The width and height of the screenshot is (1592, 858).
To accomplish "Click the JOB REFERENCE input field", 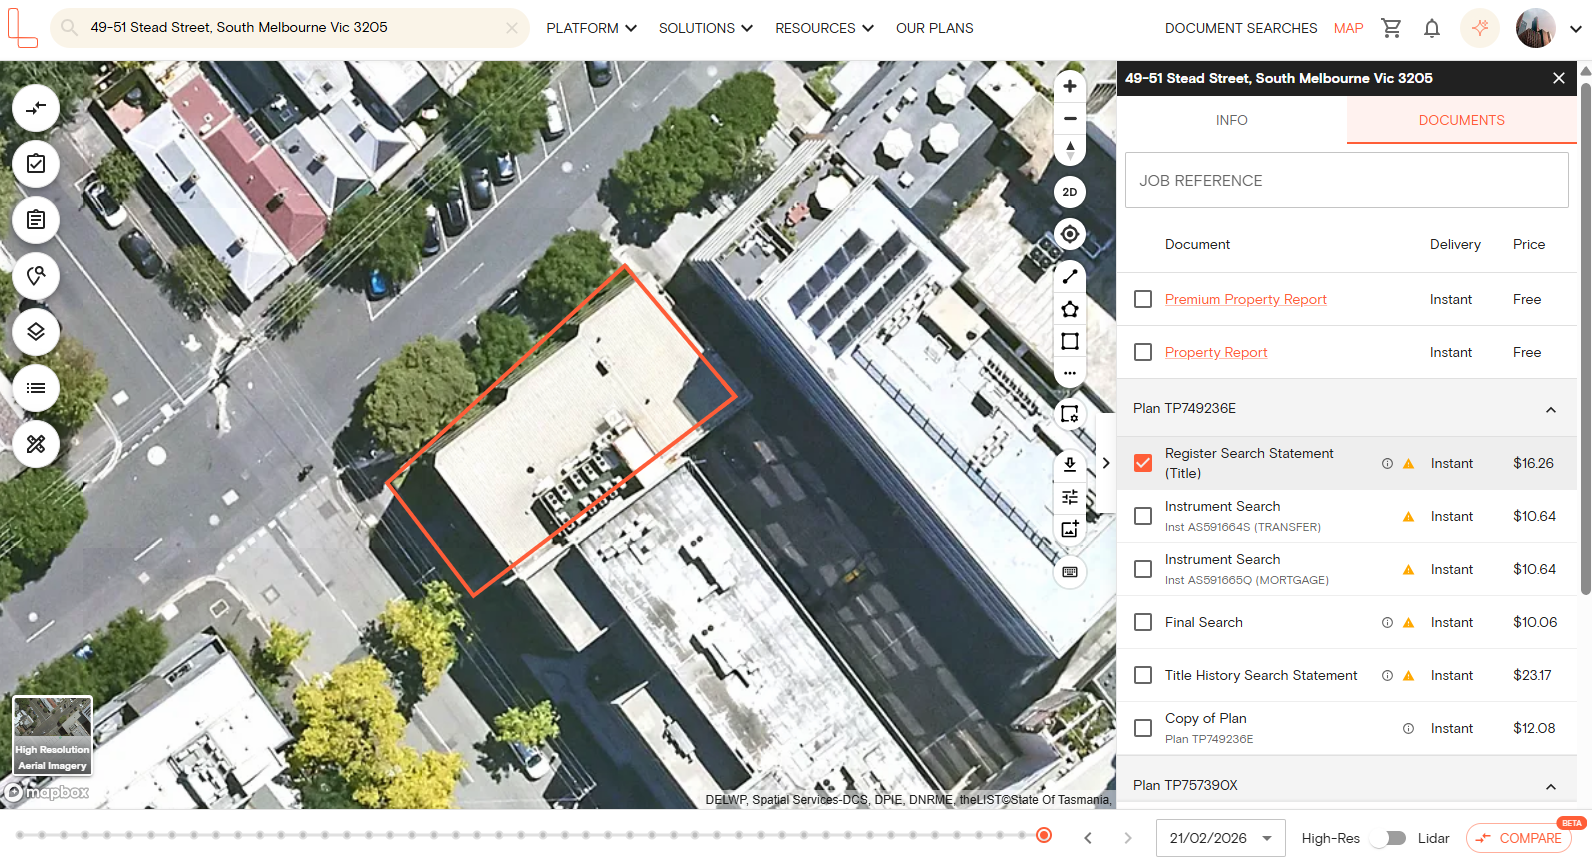I will click(x=1347, y=180).
